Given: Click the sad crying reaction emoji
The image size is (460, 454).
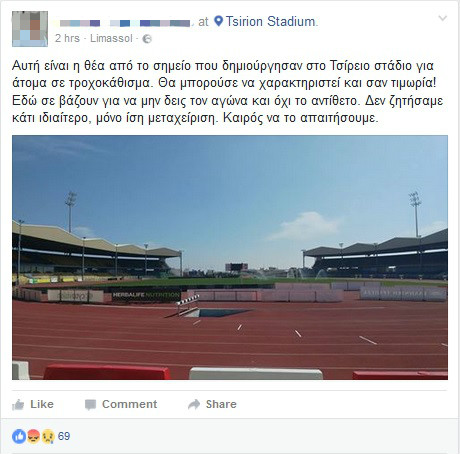Looking at the screenshot, I should [x=48, y=436].
